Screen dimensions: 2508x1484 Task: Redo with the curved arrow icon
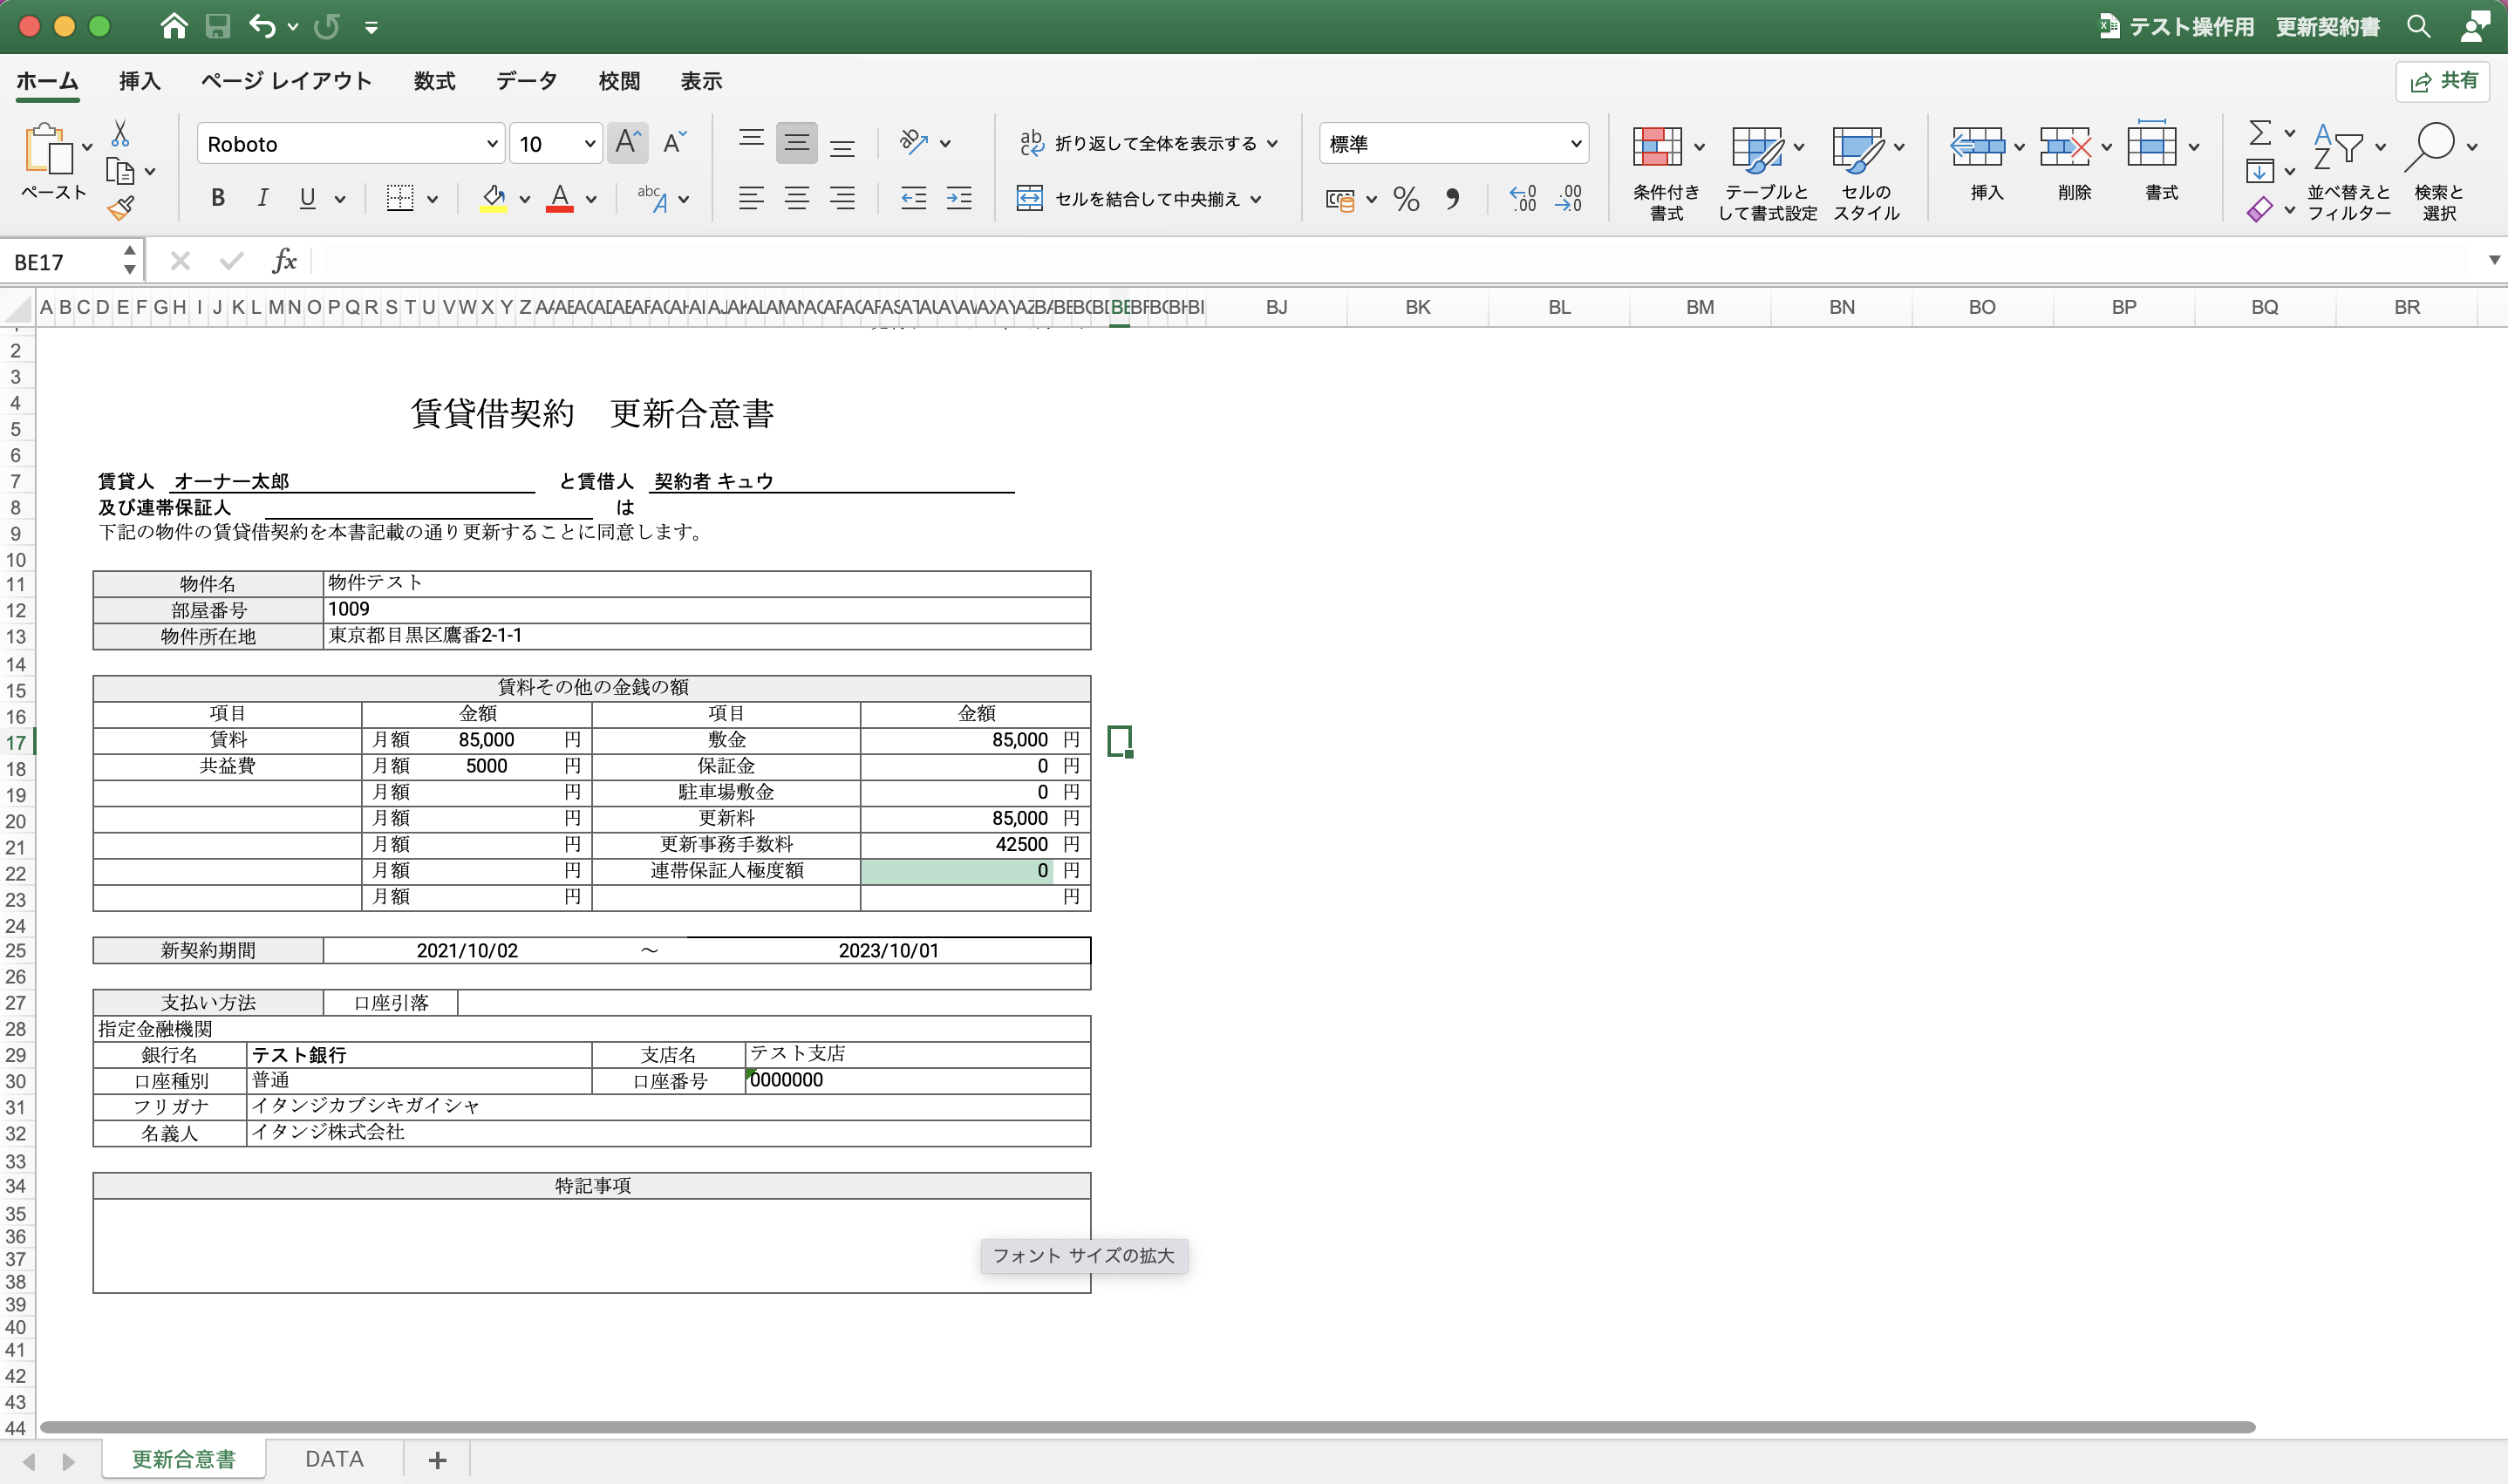click(327, 26)
